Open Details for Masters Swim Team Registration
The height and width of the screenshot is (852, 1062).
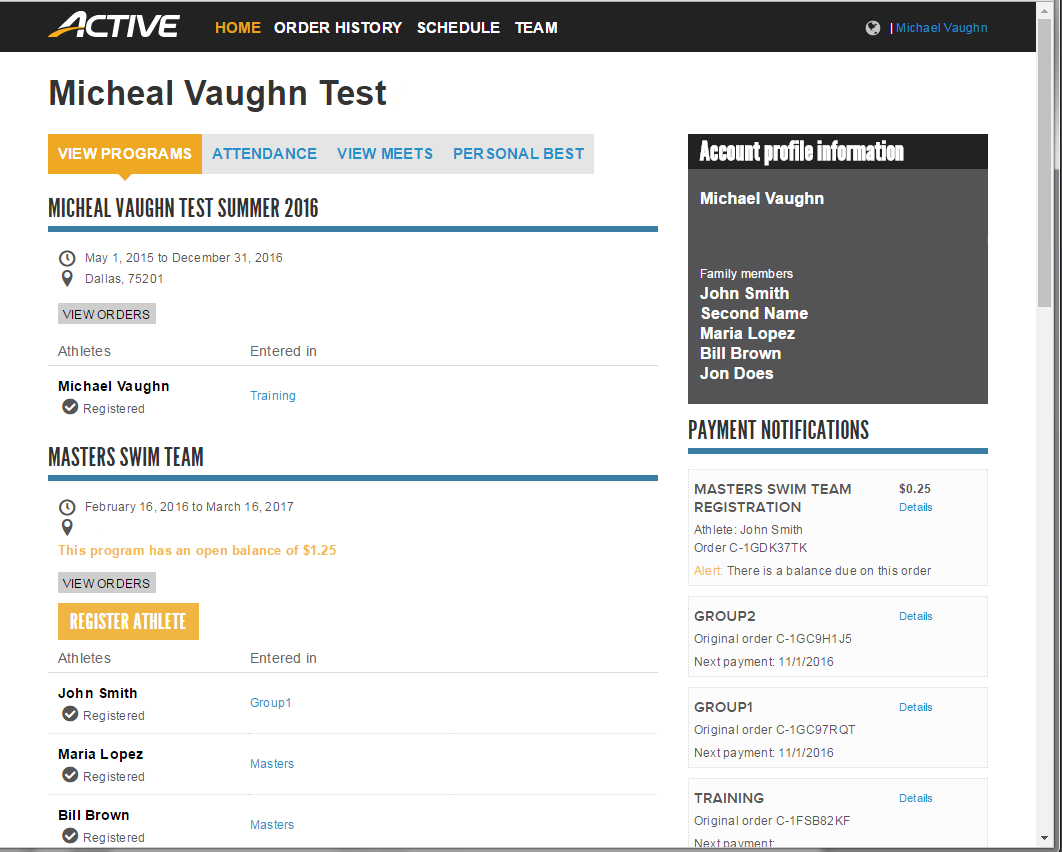click(915, 507)
